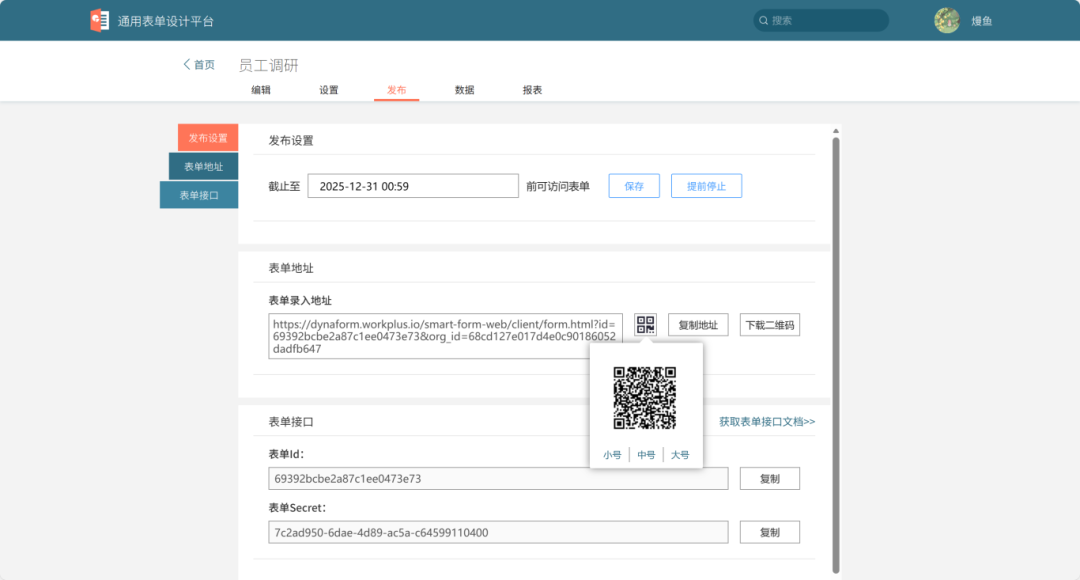Open the 截止至 deadline date picker
The image size is (1080, 580).
[x=412, y=185]
